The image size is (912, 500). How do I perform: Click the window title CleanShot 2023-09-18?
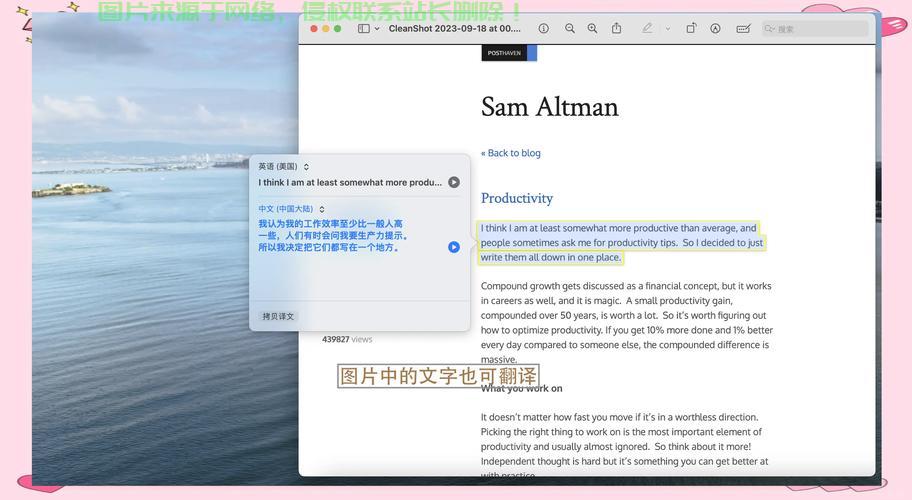(454, 28)
